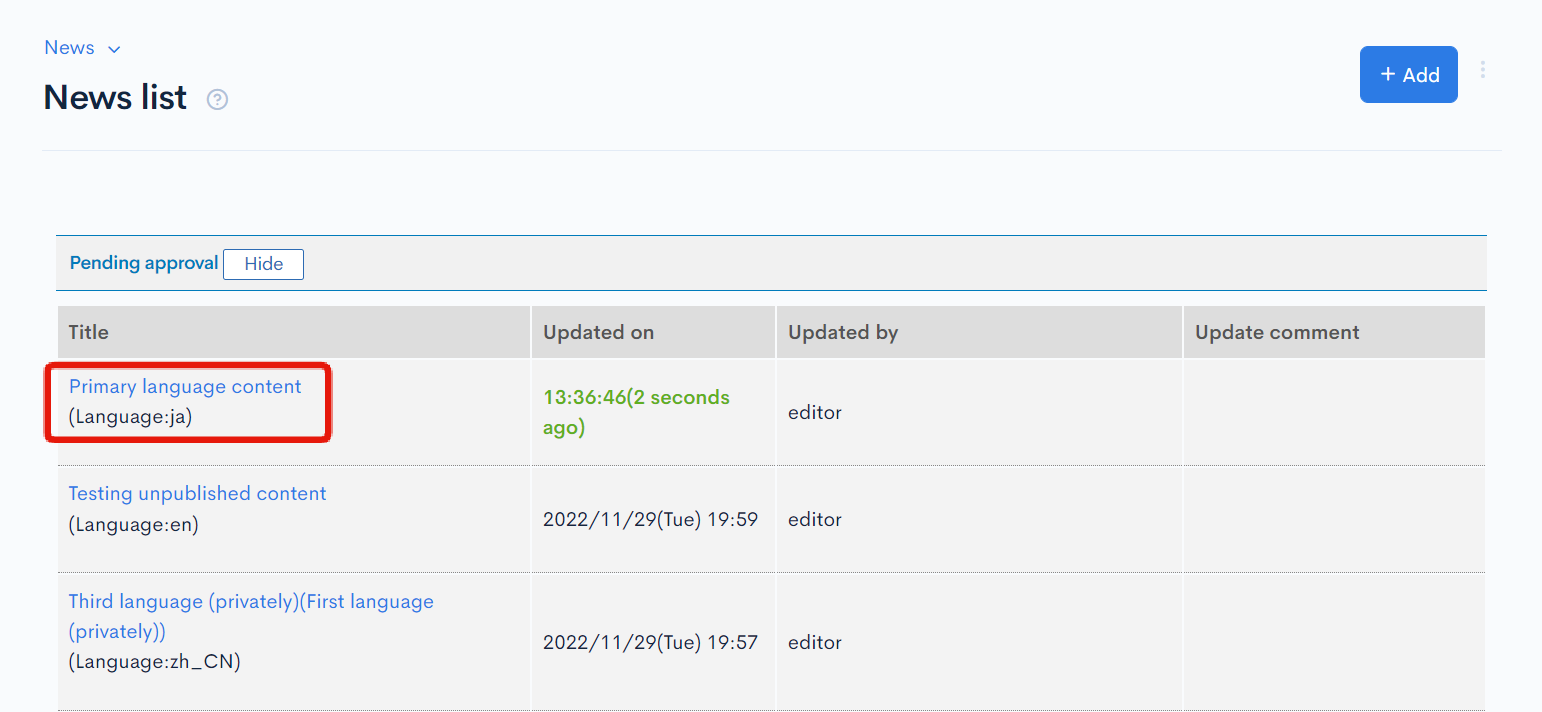Click editor in Testing unpublished content row
1542x712 pixels.
pyautogui.click(x=815, y=520)
